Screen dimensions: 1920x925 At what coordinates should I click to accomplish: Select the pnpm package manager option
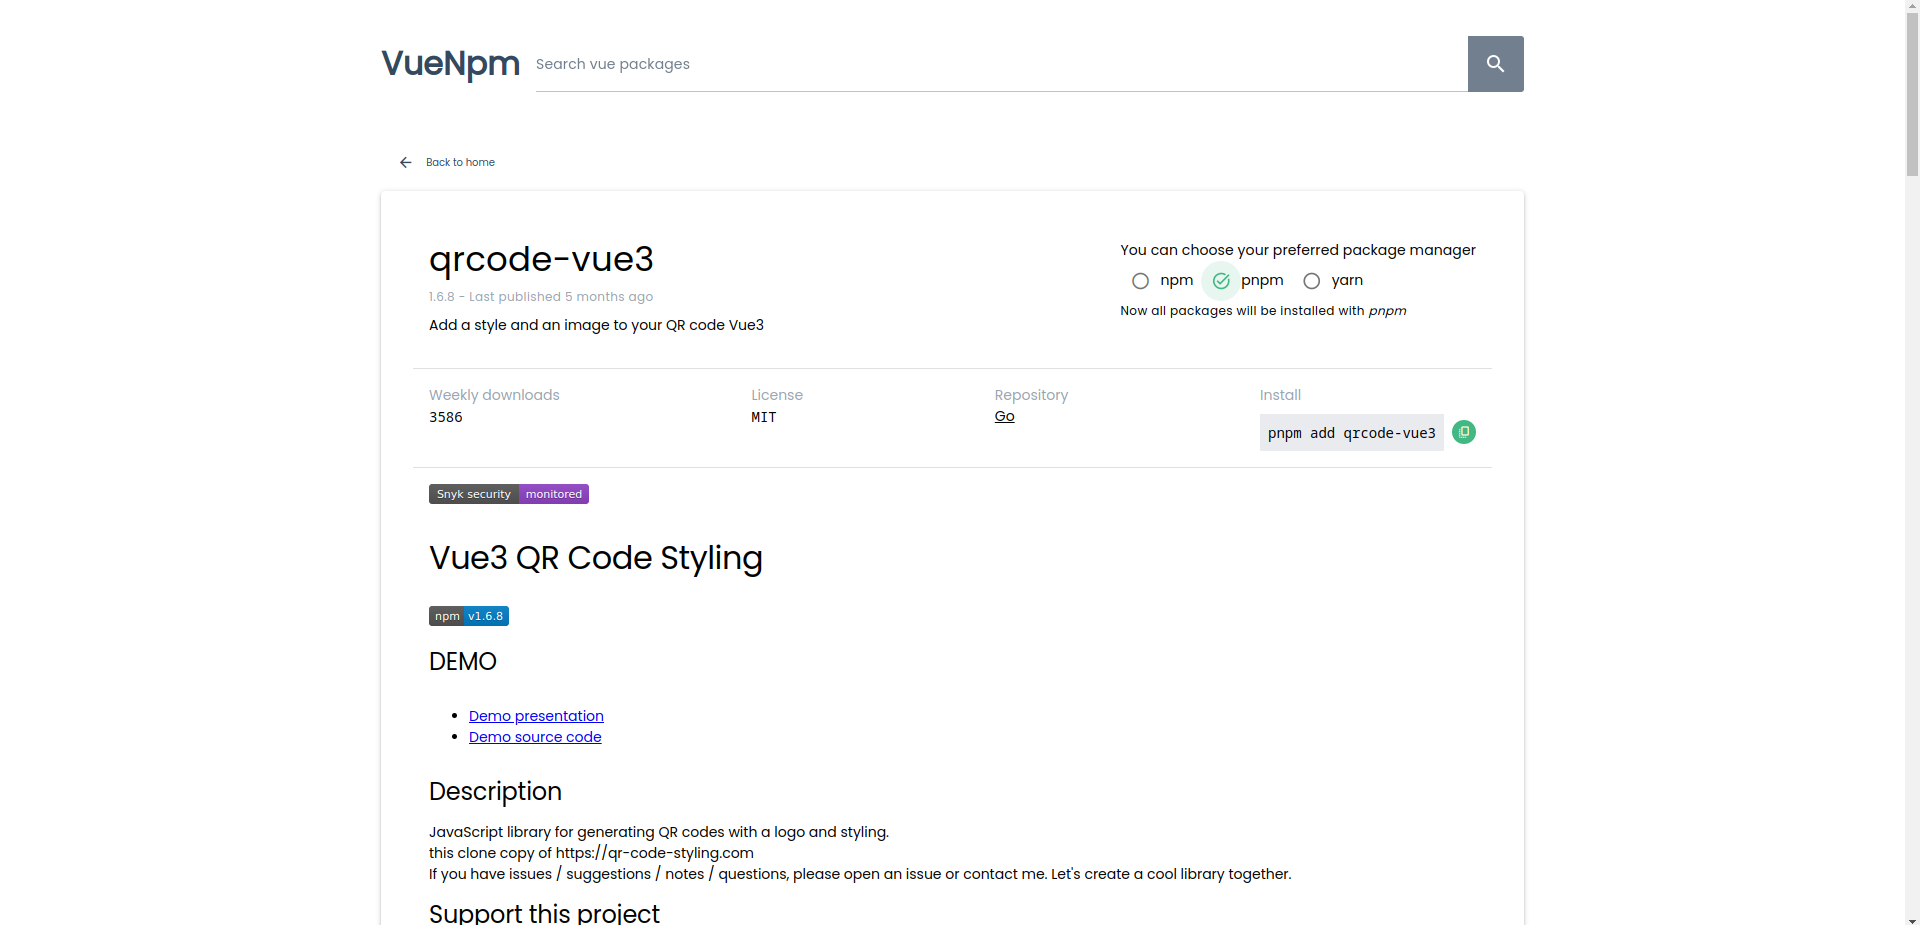(x=1221, y=281)
